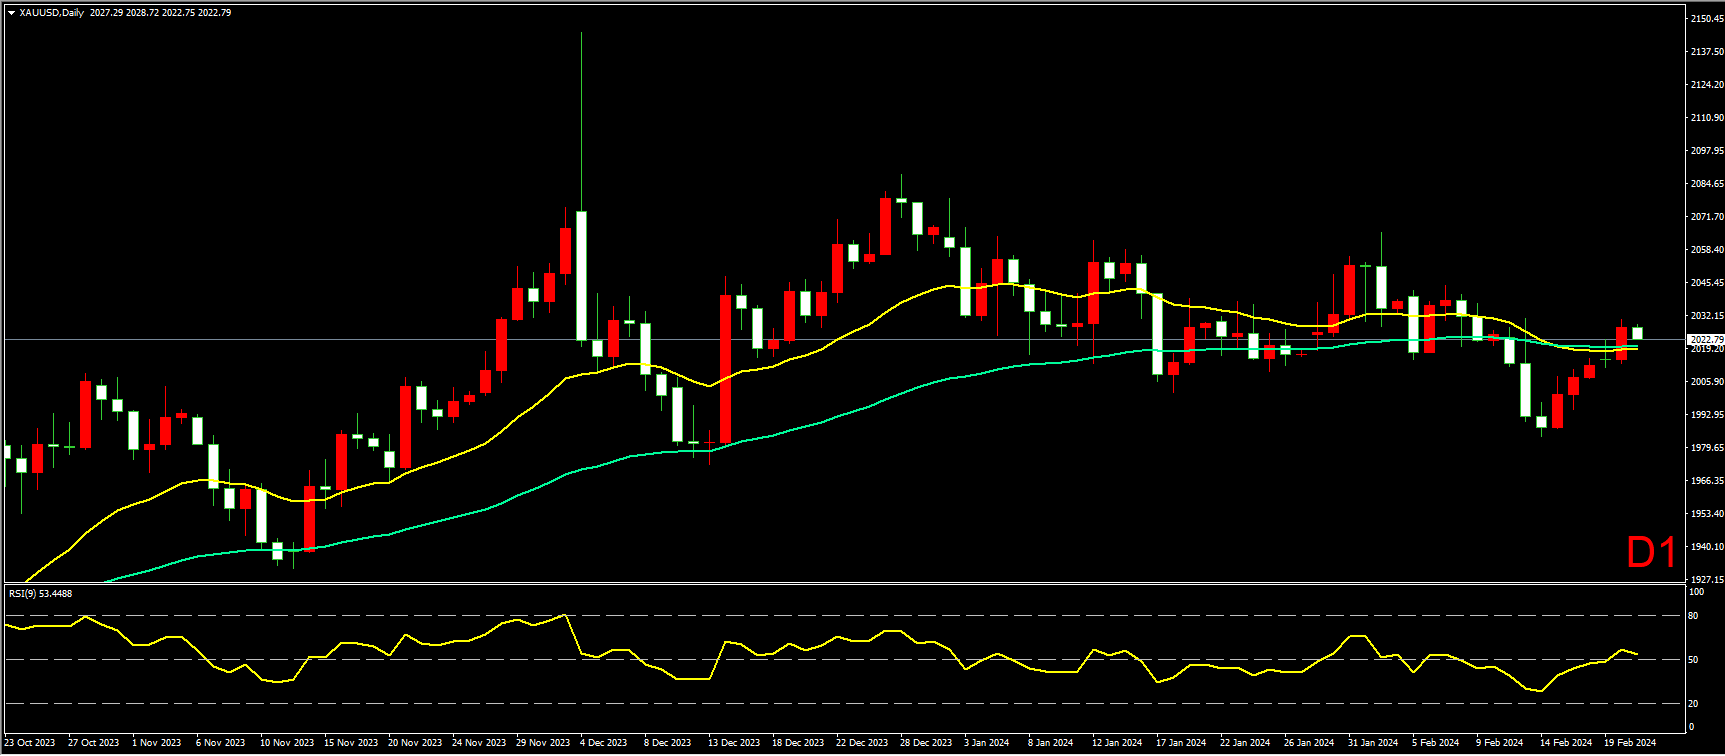1725x756 pixels.
Task: Select the 8 Jan 2024 date label
Action: coord(1051,743)
